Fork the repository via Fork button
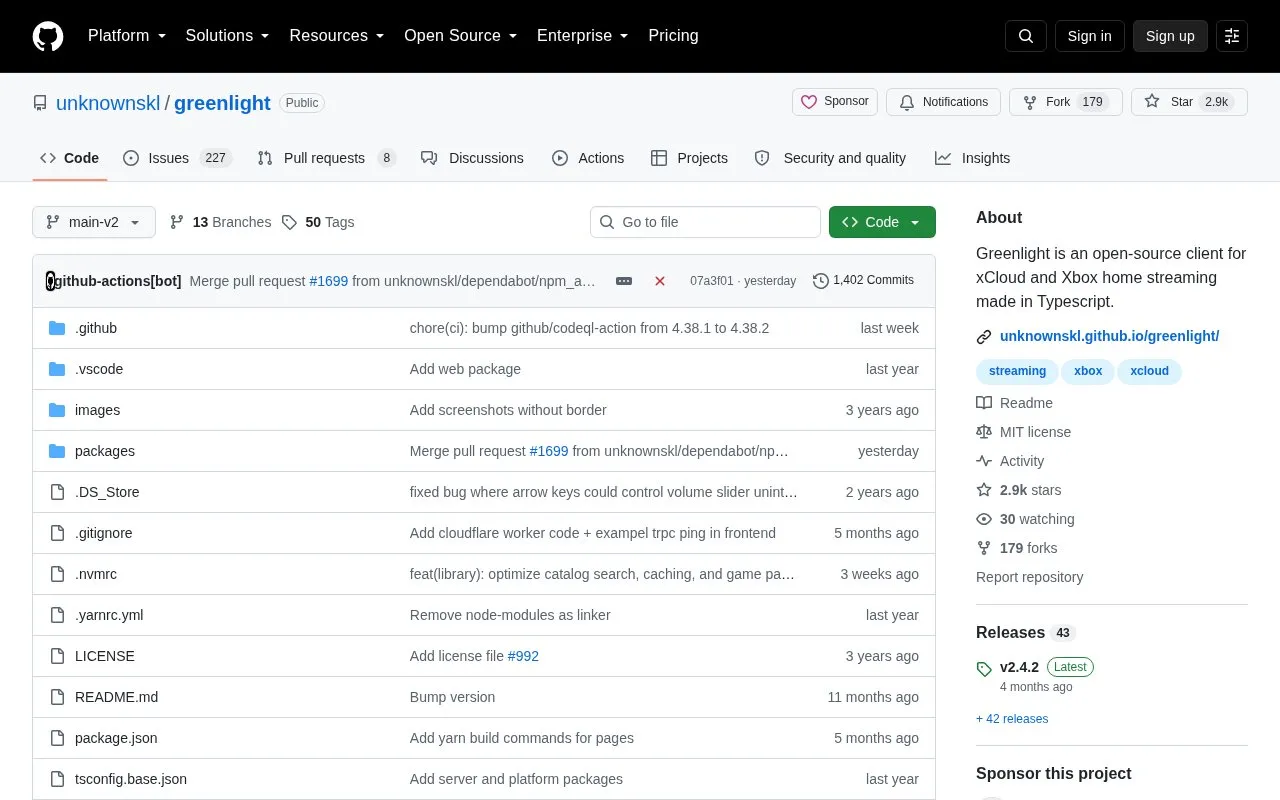The width and height of the screenshot is (1280, 800). click(x=1065, y=102)
